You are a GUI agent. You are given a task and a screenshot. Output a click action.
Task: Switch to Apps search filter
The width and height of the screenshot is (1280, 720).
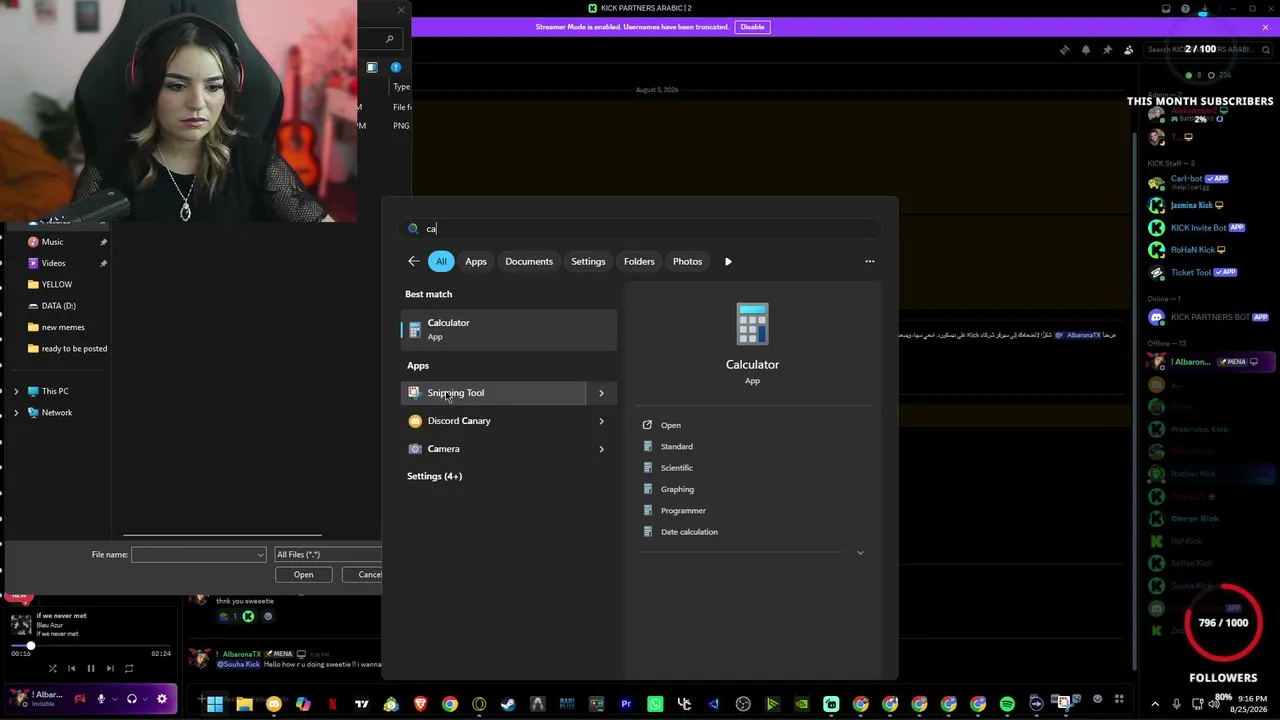476,261
